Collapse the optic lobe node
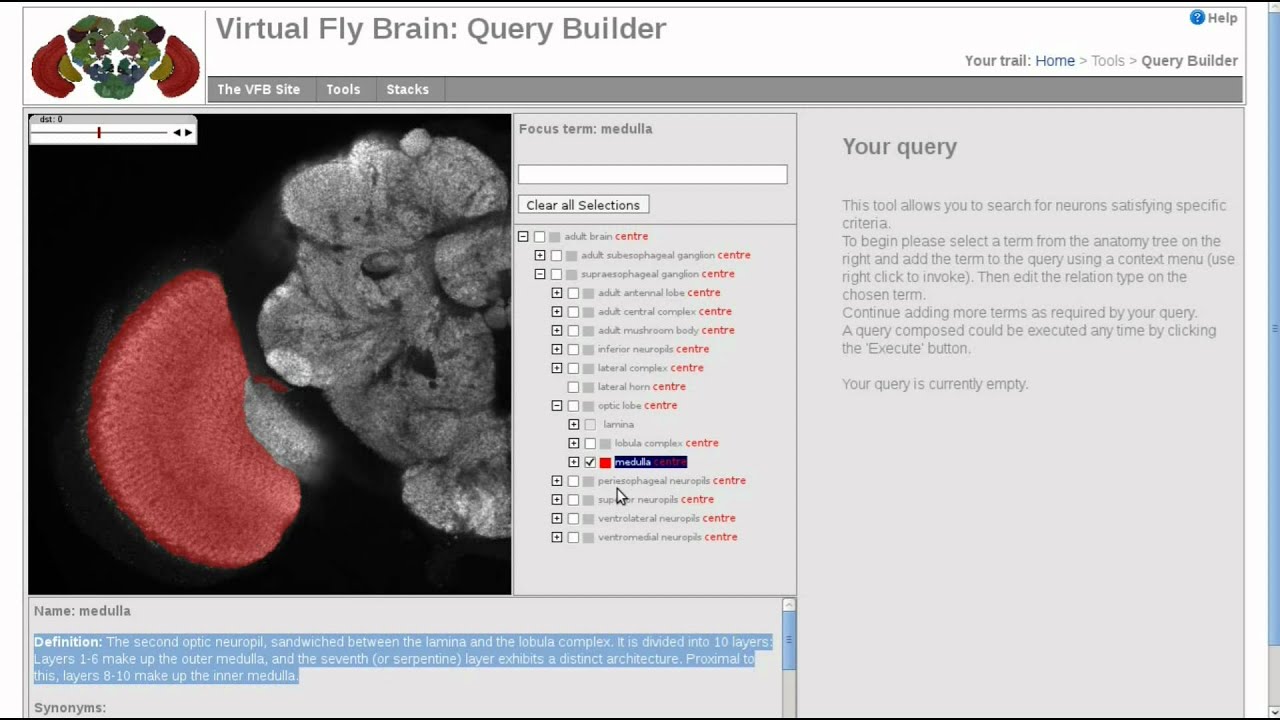 pyautogui.click(x=557, y=406)
